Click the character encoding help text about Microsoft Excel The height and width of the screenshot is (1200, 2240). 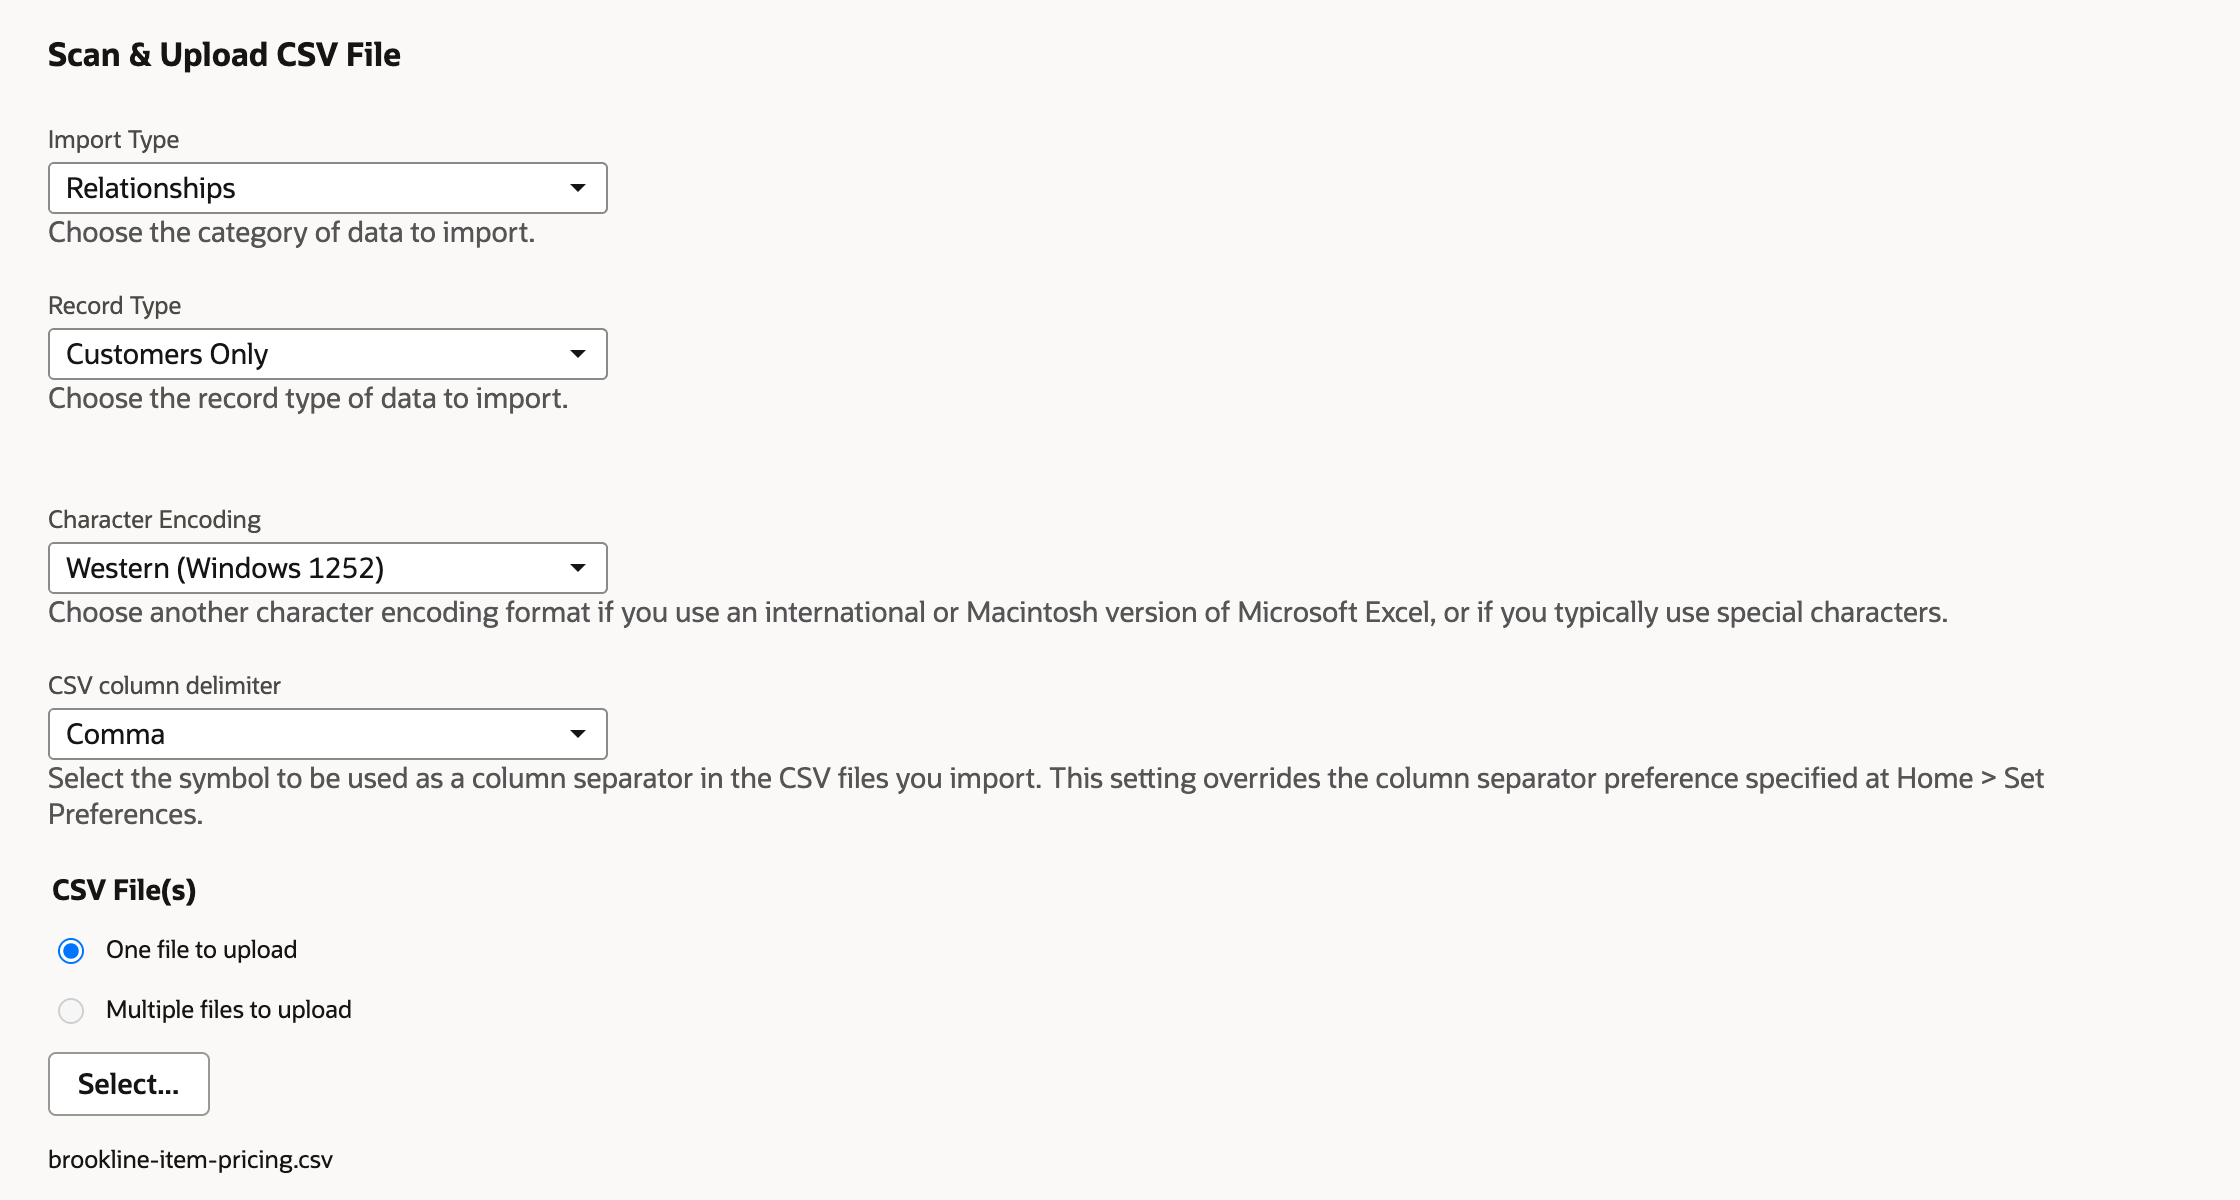[997, 612]
